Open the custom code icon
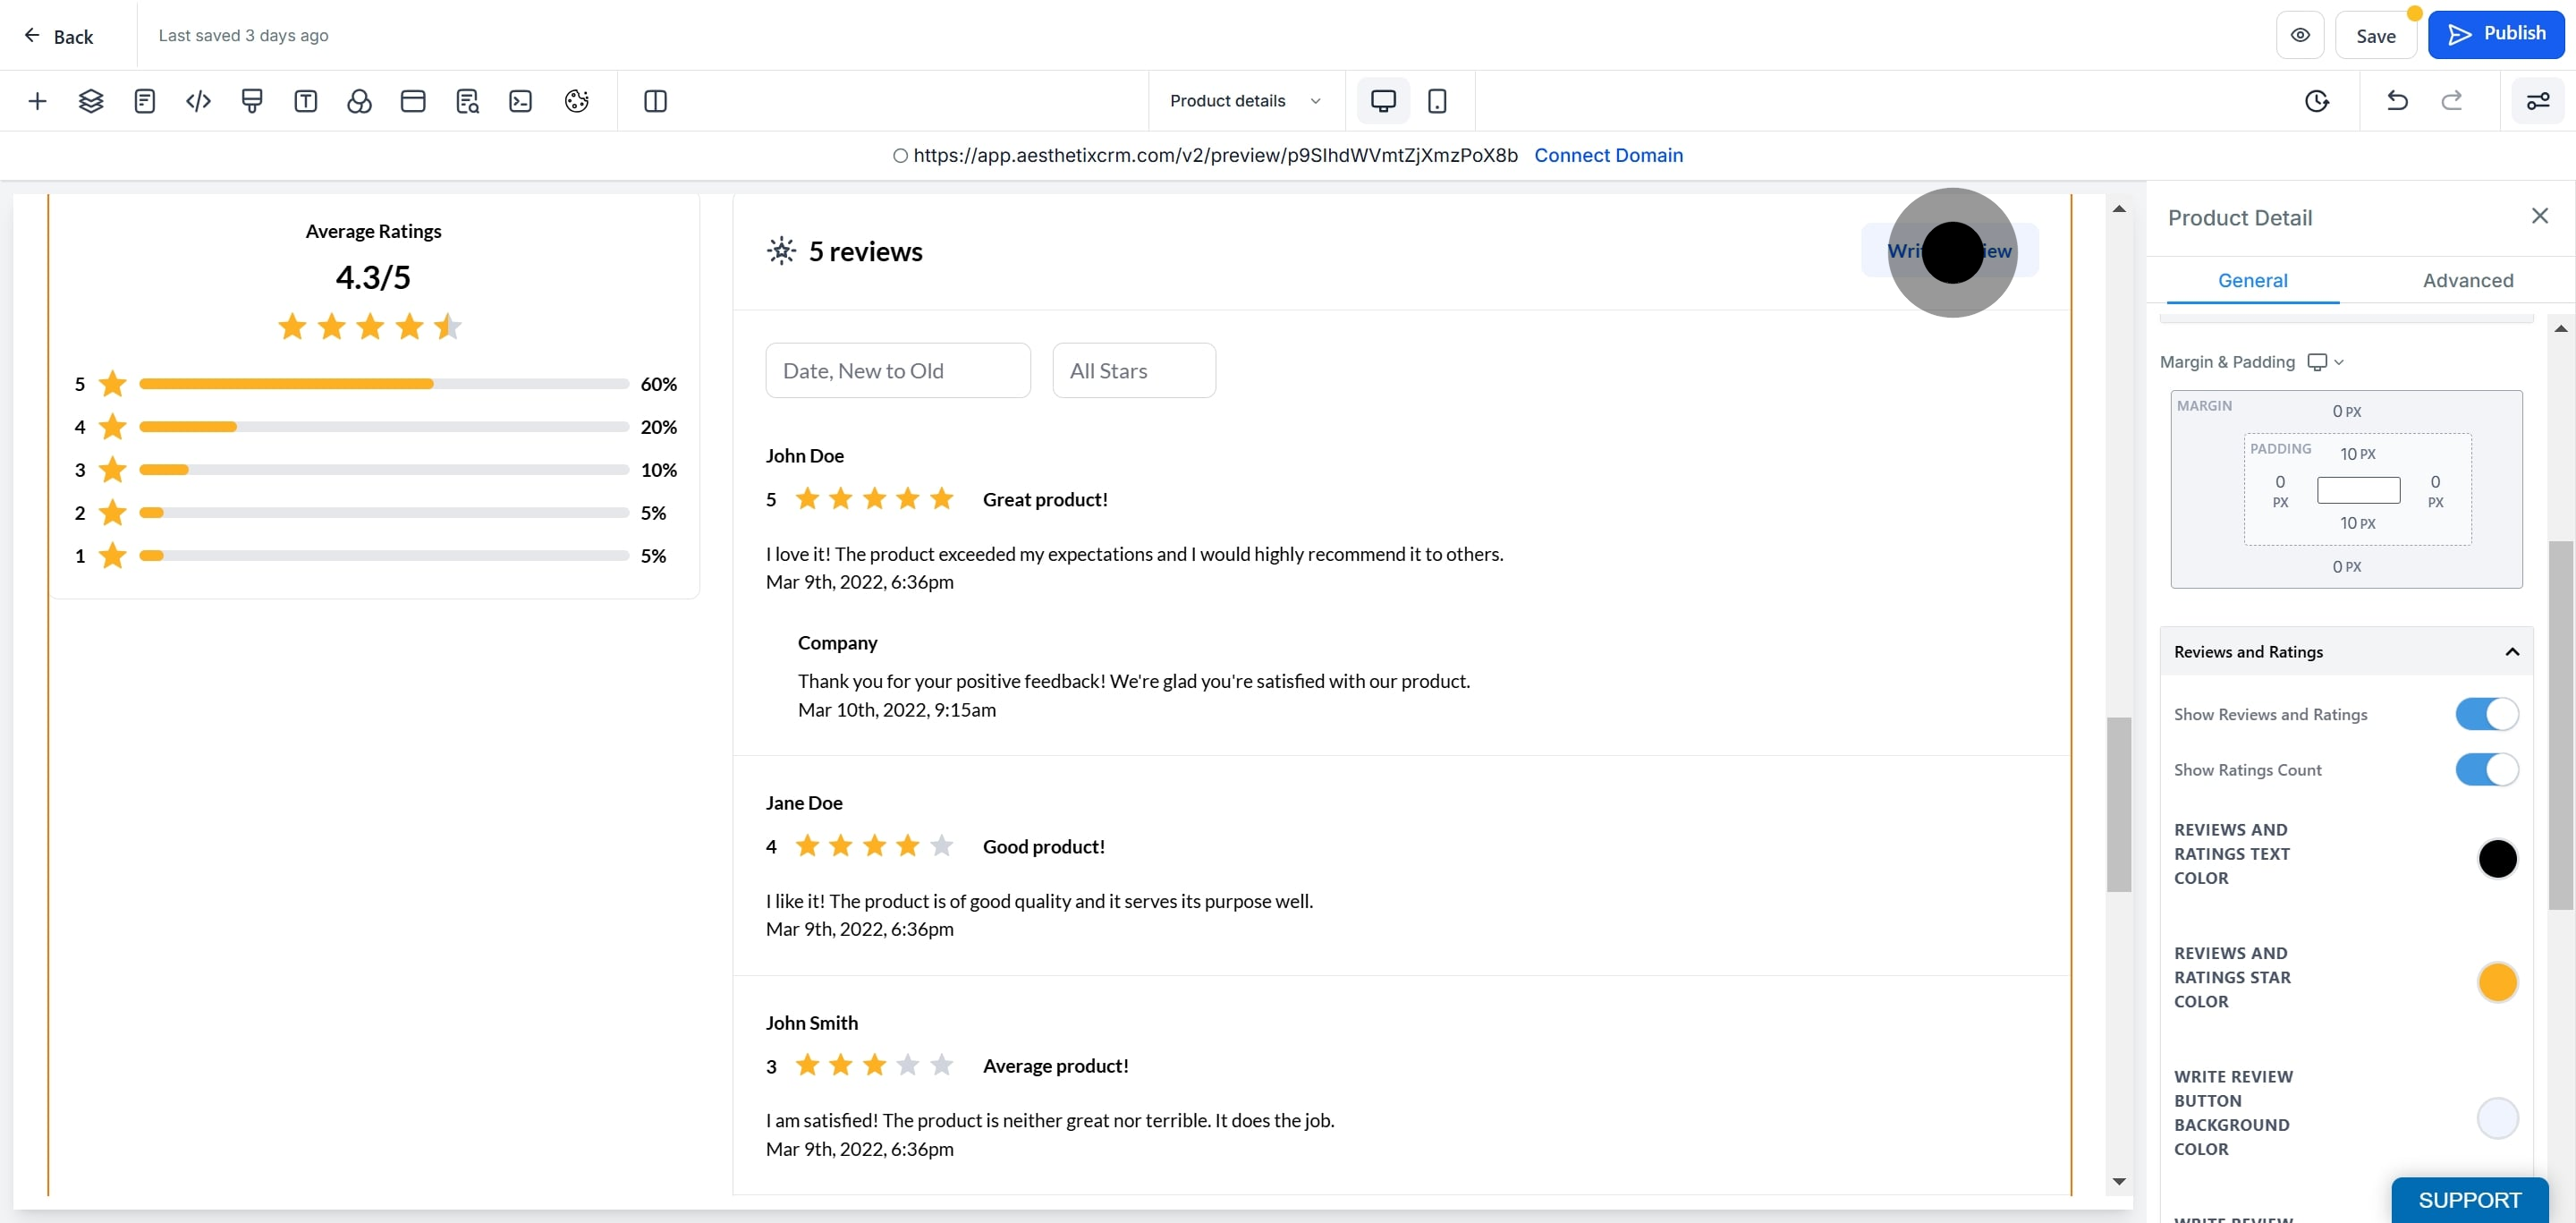Screen dimensions: 2576x1223 (x=198, y=101)
